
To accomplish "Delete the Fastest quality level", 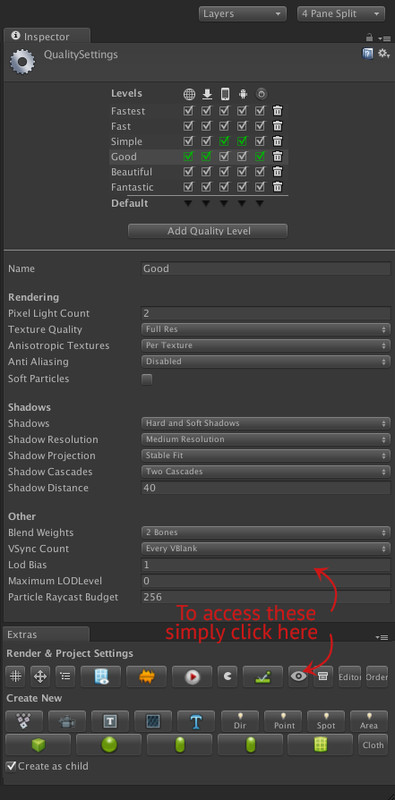I will pos(277,111).
